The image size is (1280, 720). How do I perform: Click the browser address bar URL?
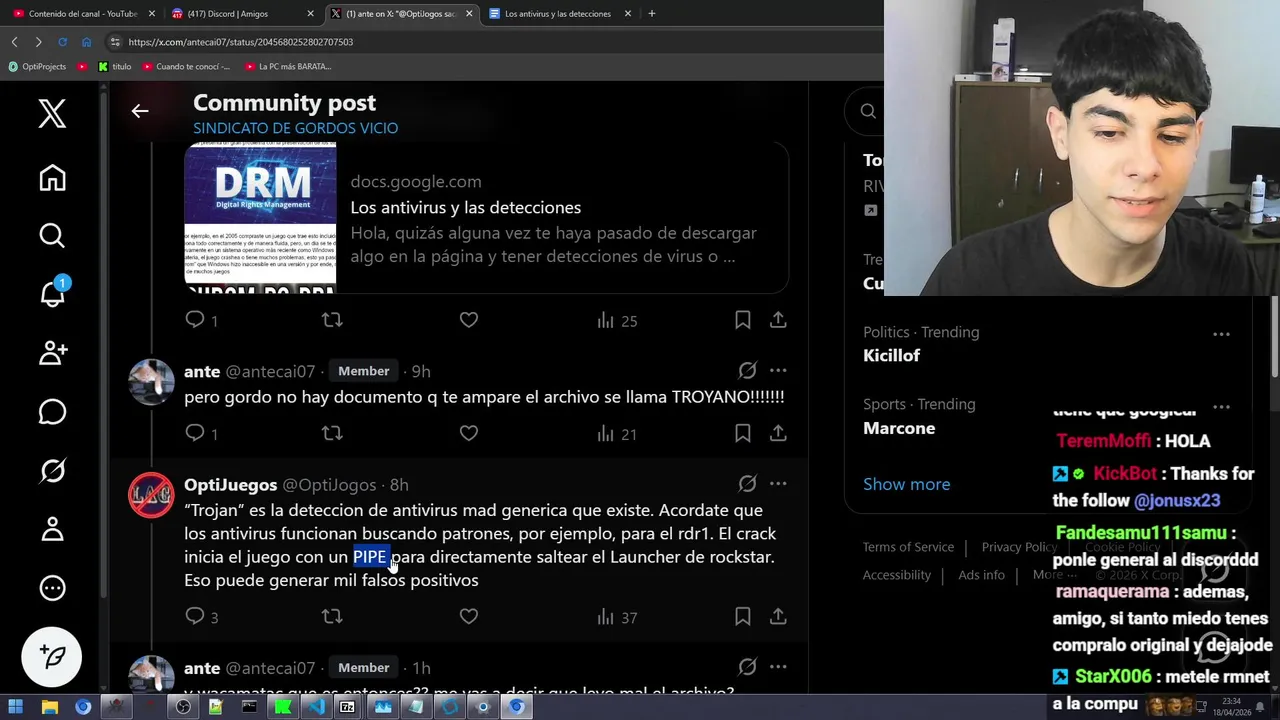[240, 42]
